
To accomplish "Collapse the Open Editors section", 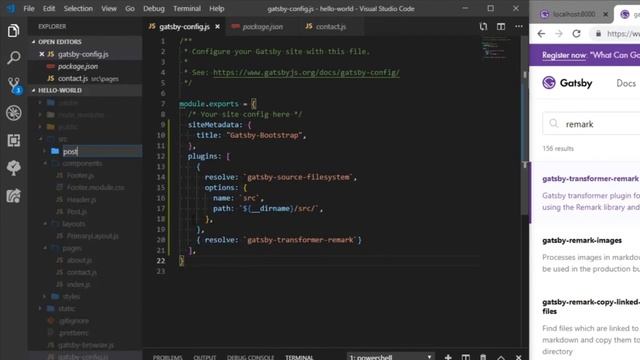I will pyautogui.click(x=33, y=42).
